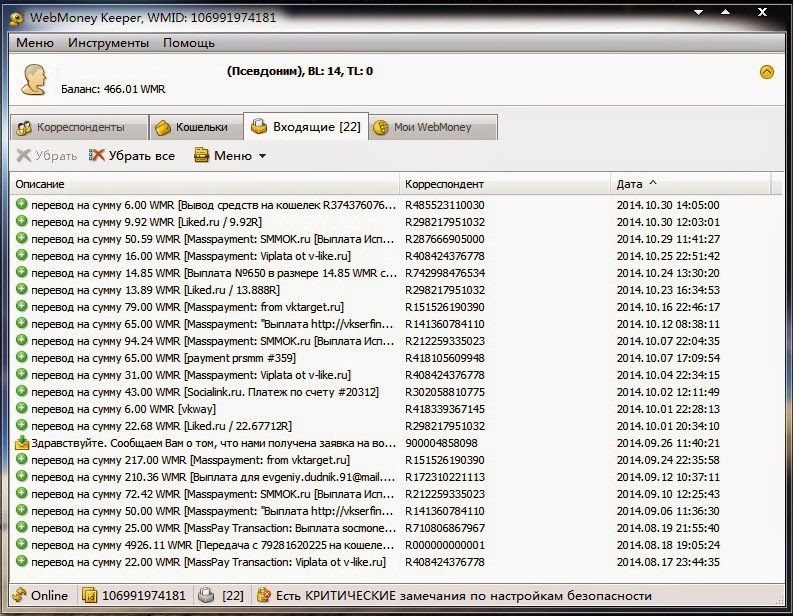This screenshot has height=616, width=793.
Task: Switch to the Мои WebMoney tab
Action: point(433,127)
